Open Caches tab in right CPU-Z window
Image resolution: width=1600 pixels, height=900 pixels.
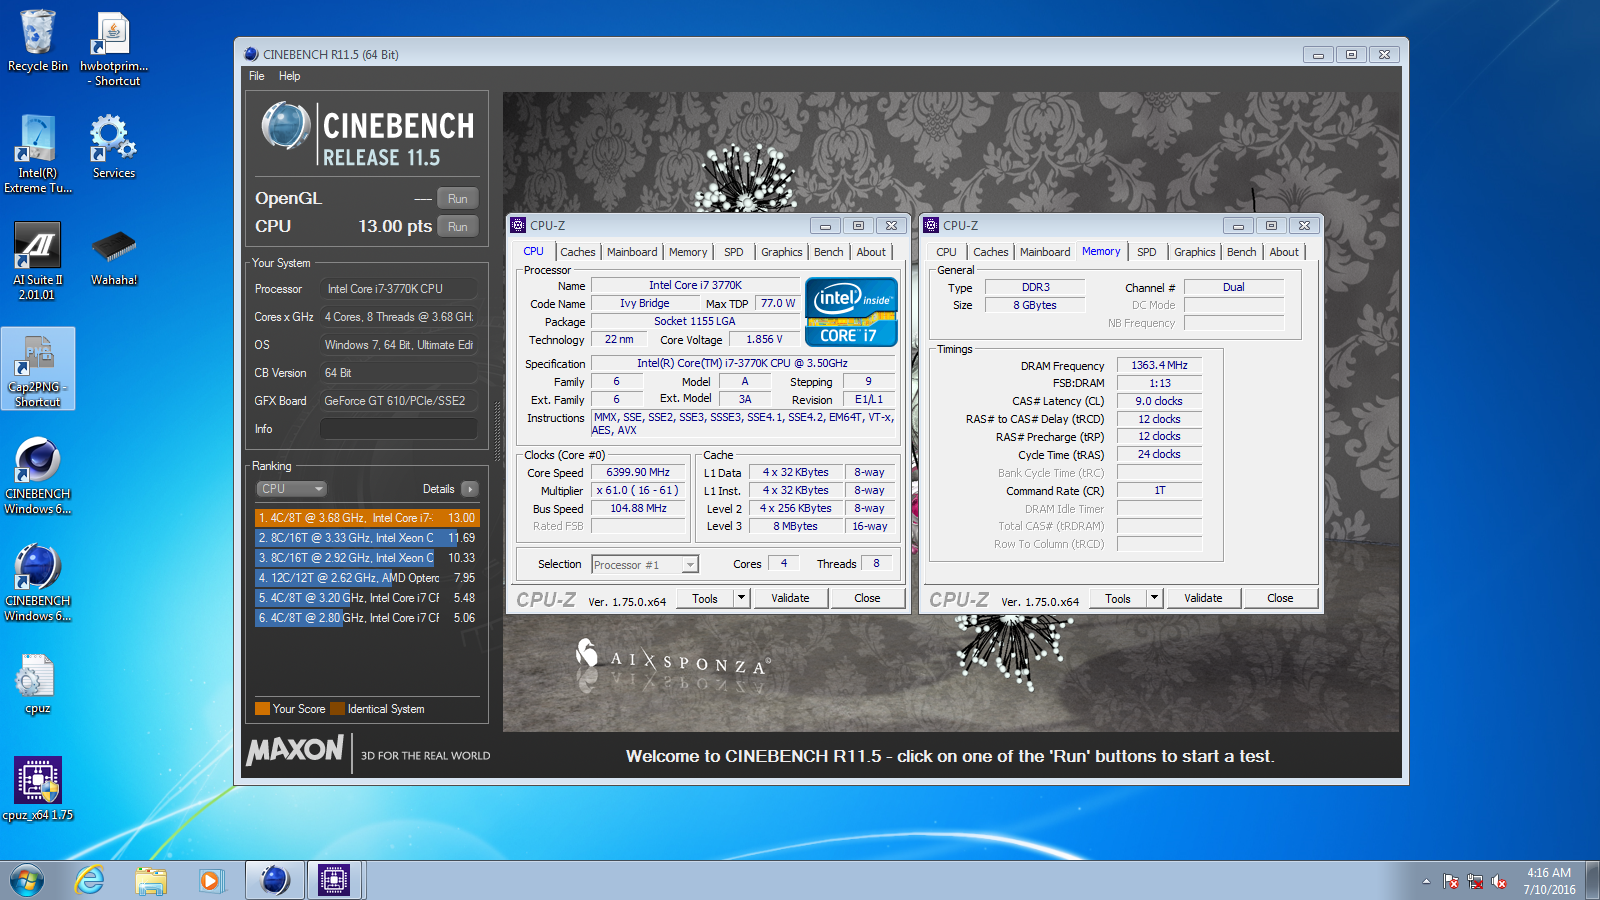pos(990,252)
